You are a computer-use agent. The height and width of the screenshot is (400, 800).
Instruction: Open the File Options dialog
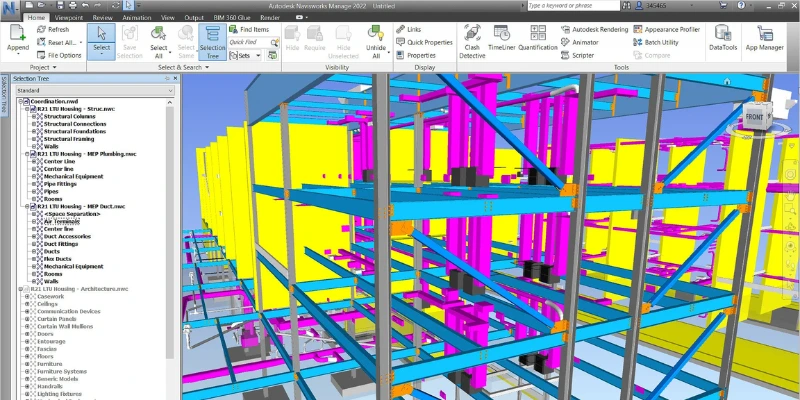(x=59, y=55)
